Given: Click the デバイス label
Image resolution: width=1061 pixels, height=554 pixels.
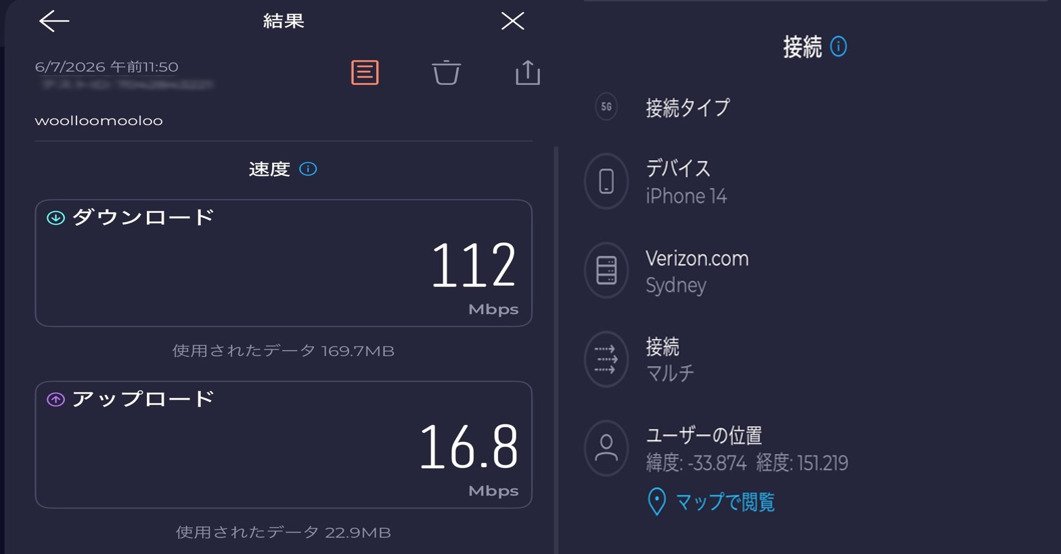Looking at the screenshot, I should point(678,168).
